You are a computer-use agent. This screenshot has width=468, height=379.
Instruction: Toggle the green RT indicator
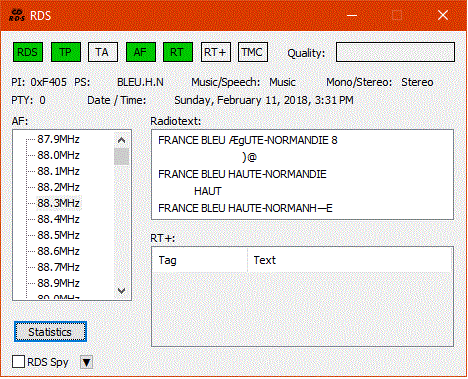point(178,52)
